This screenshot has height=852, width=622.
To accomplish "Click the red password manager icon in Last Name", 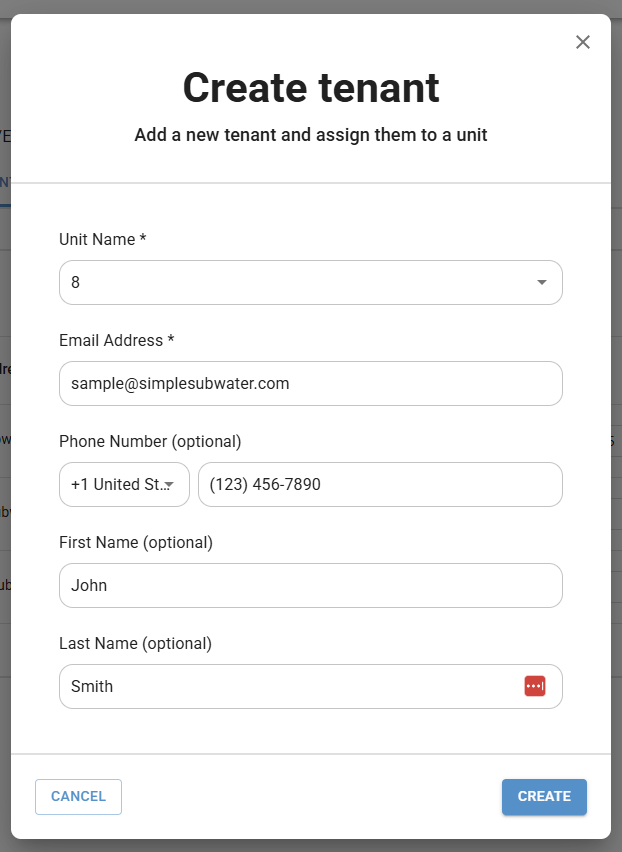I will click(x=535, y=686).
